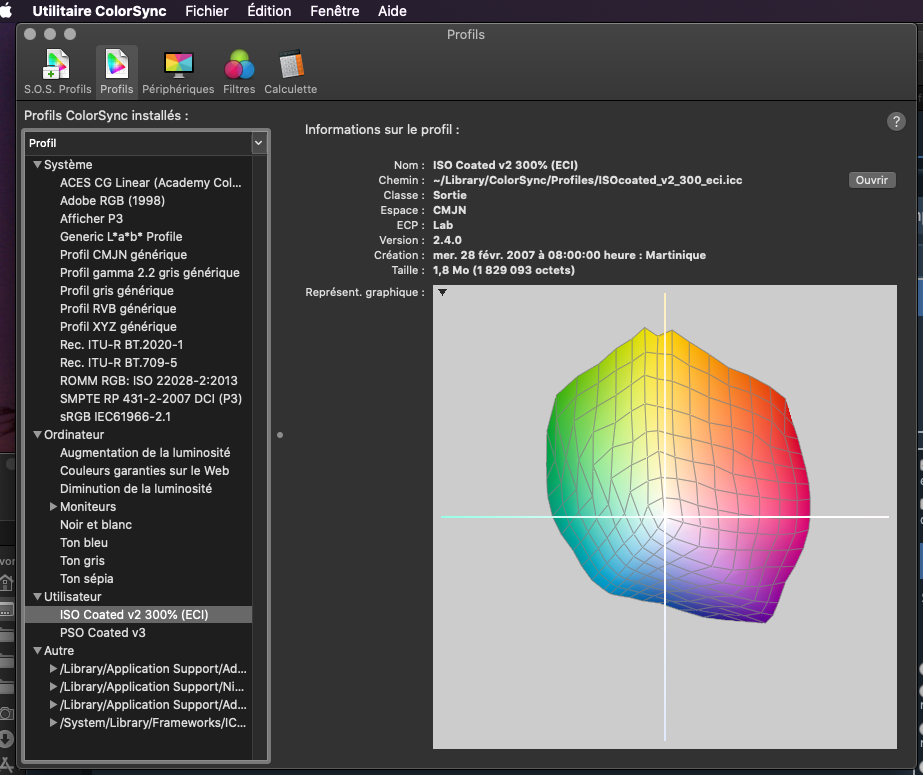The height and width of the screenshot is (775, 923).
Task: Collapse the Système group
Action: click(37, 165)
